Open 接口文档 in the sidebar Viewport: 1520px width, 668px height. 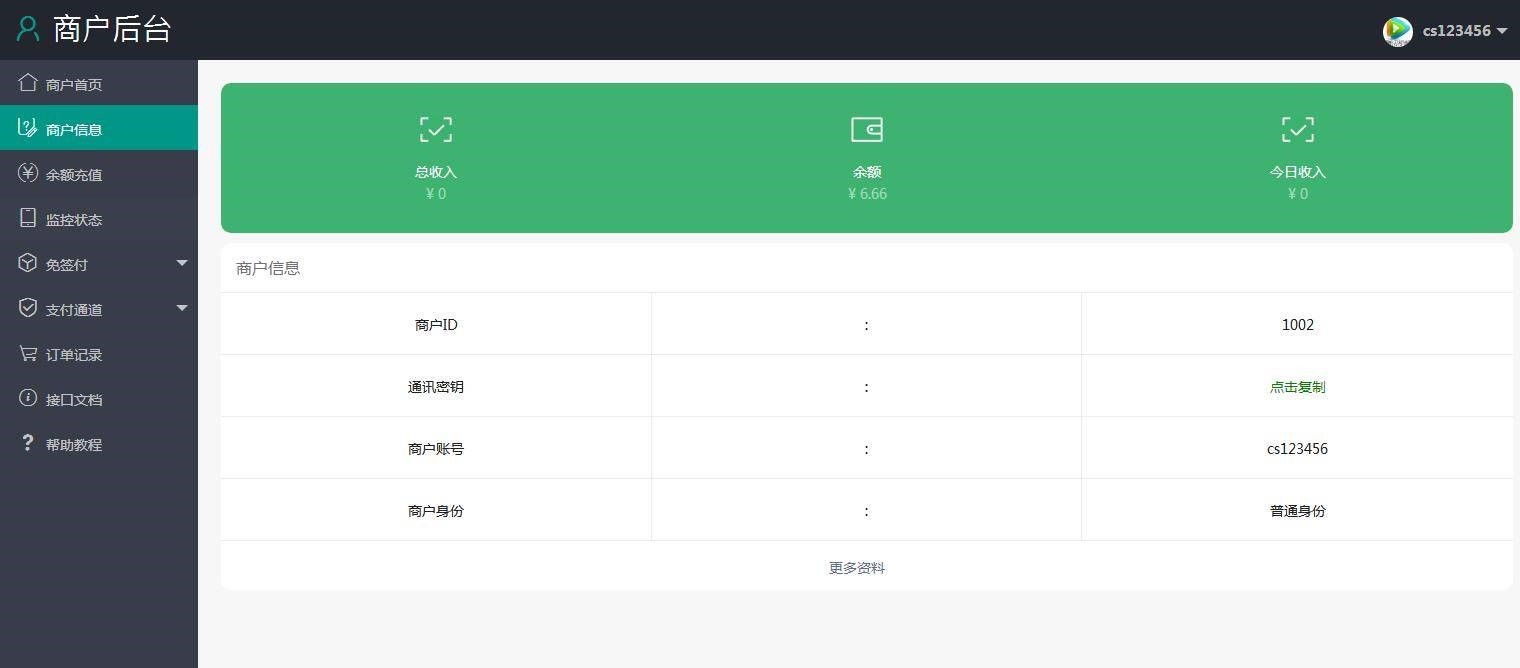coord(99,399)
